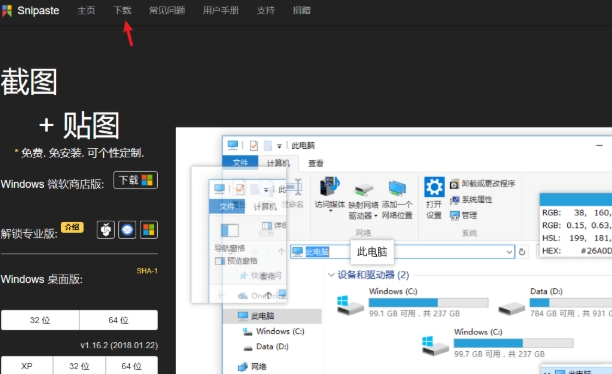Click the blue circular pro-version icon
Image resolution: width=612 pixels, height=374 pixels.
tap(127, 230)
